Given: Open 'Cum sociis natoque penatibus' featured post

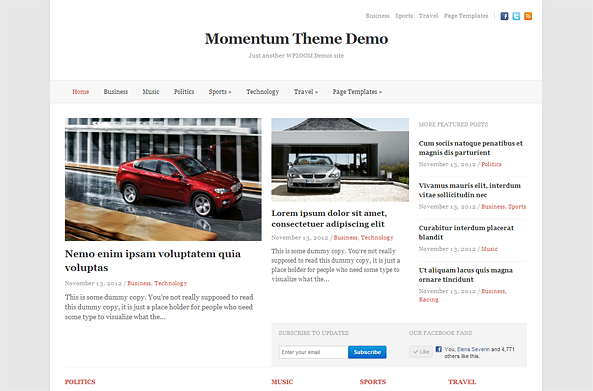Looking at the screenshot, I should 470,148.
